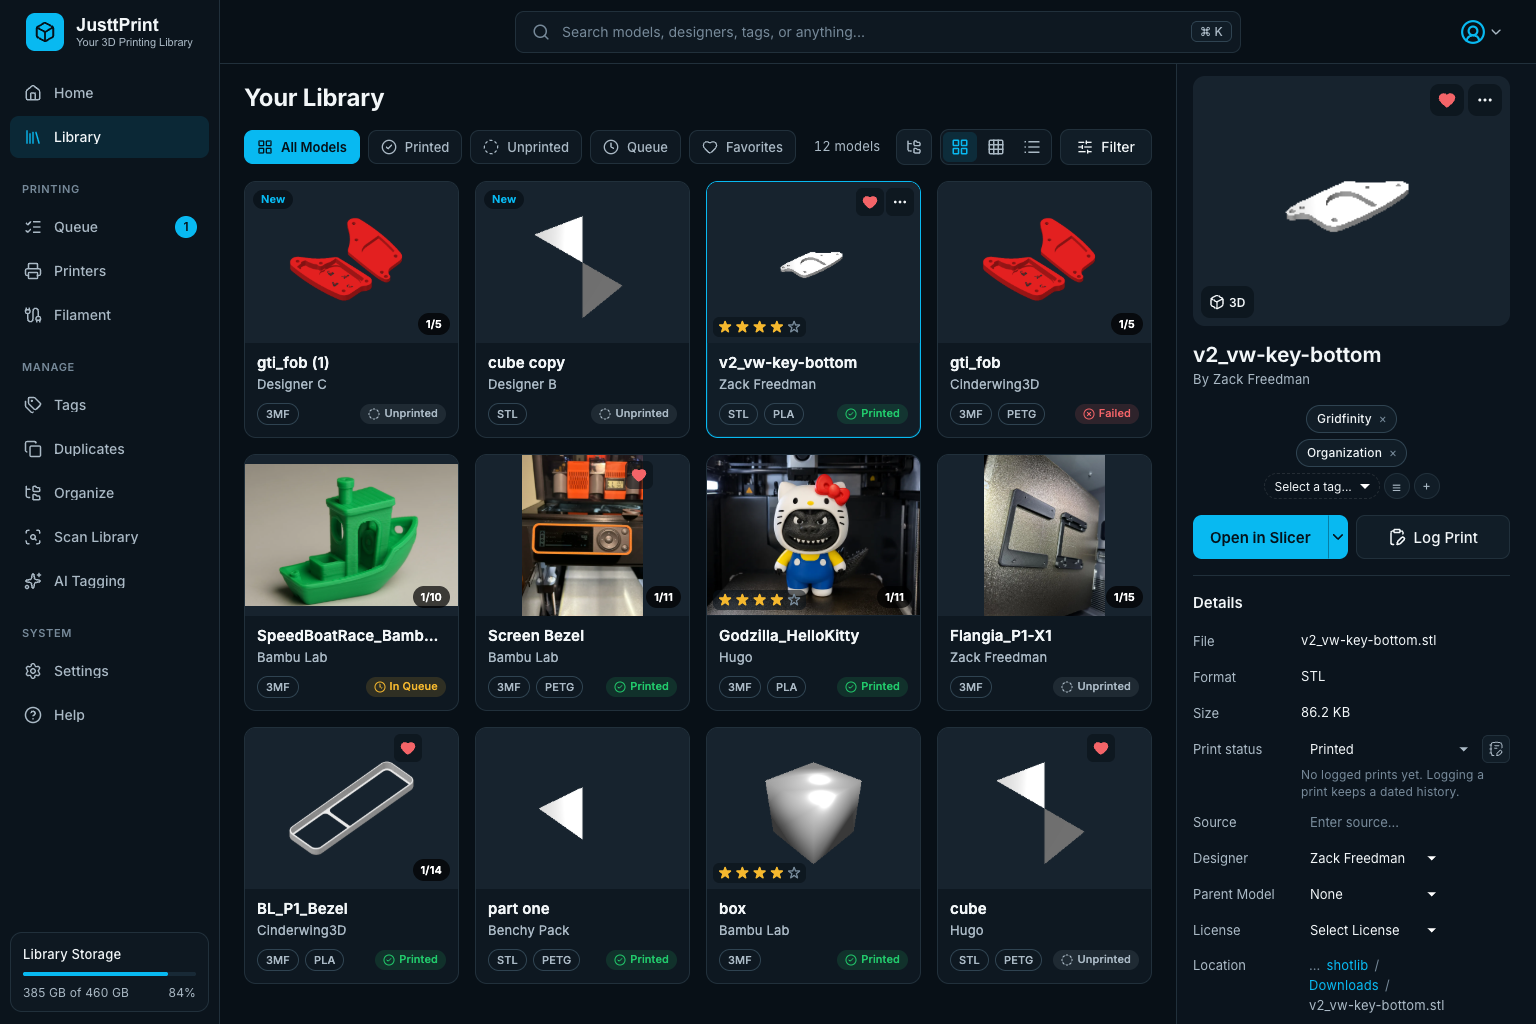
Task: Filter by Unprinted models
Action: tap(526, 147)
